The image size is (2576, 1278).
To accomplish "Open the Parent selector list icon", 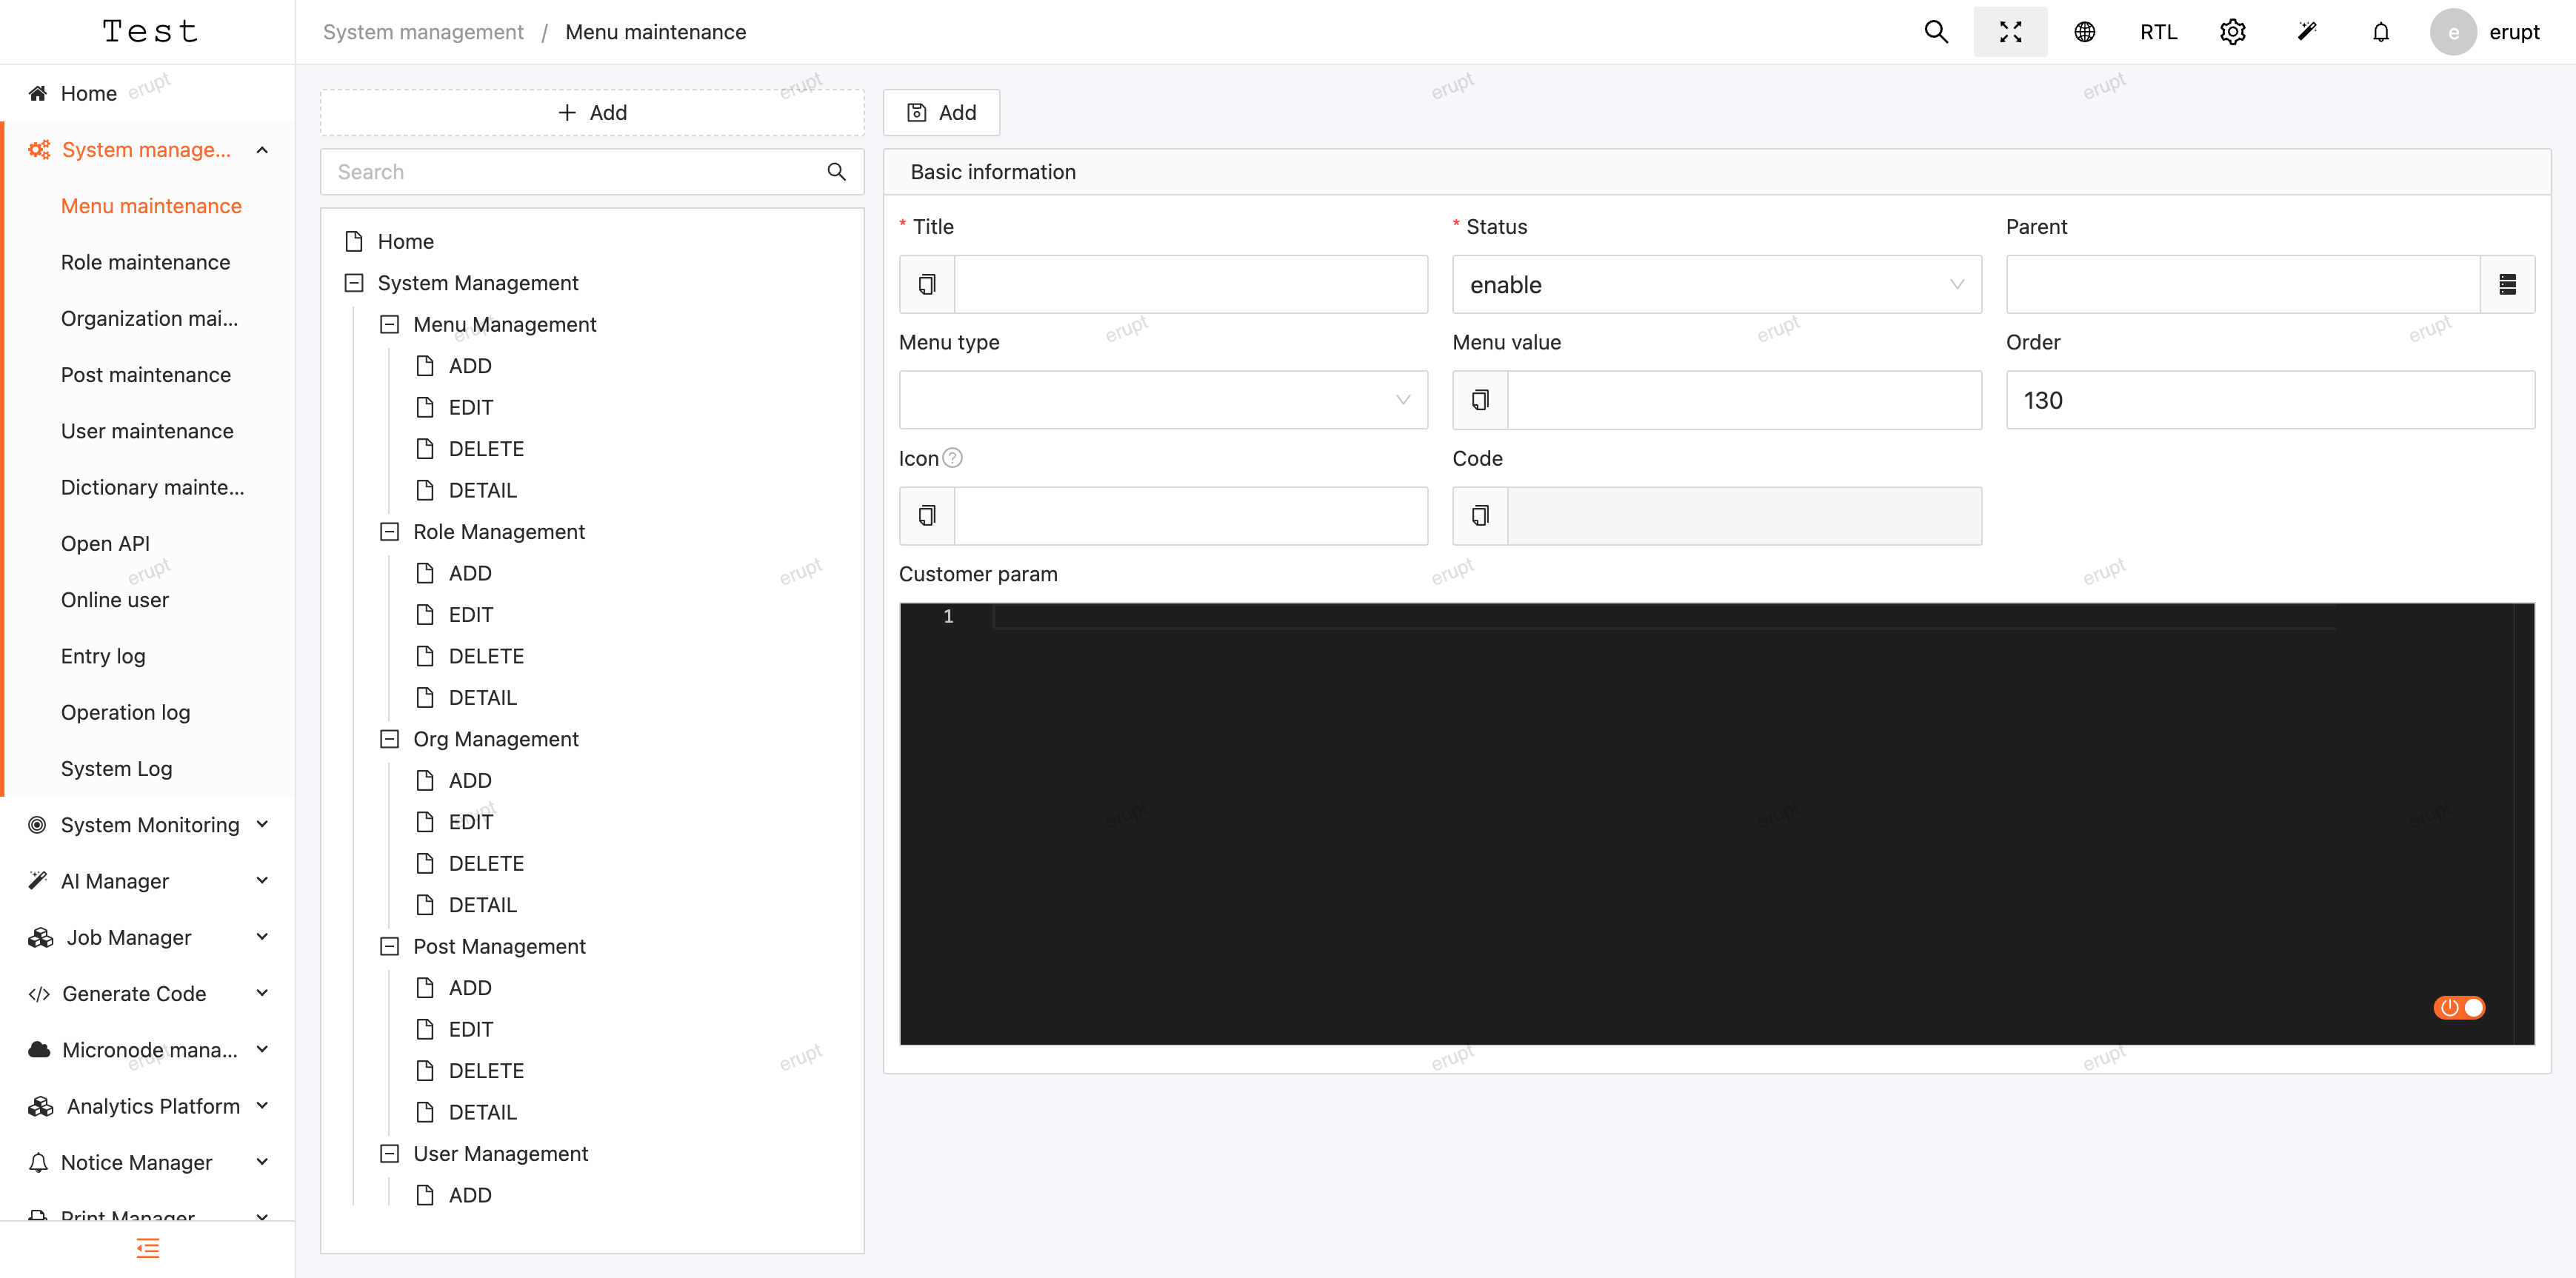I will (2508, 285).
